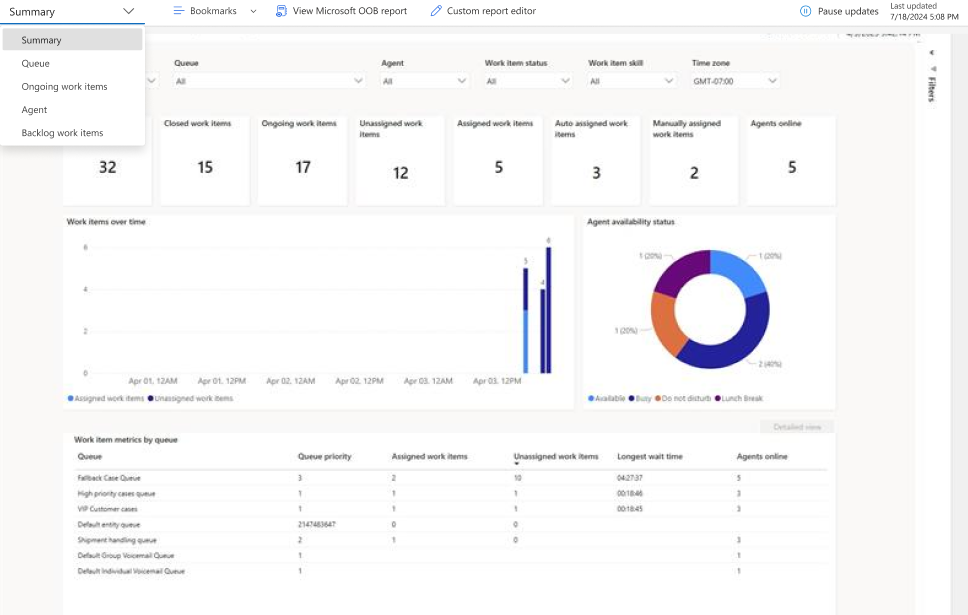Click the Auto assigned work items card

point(596,161)
